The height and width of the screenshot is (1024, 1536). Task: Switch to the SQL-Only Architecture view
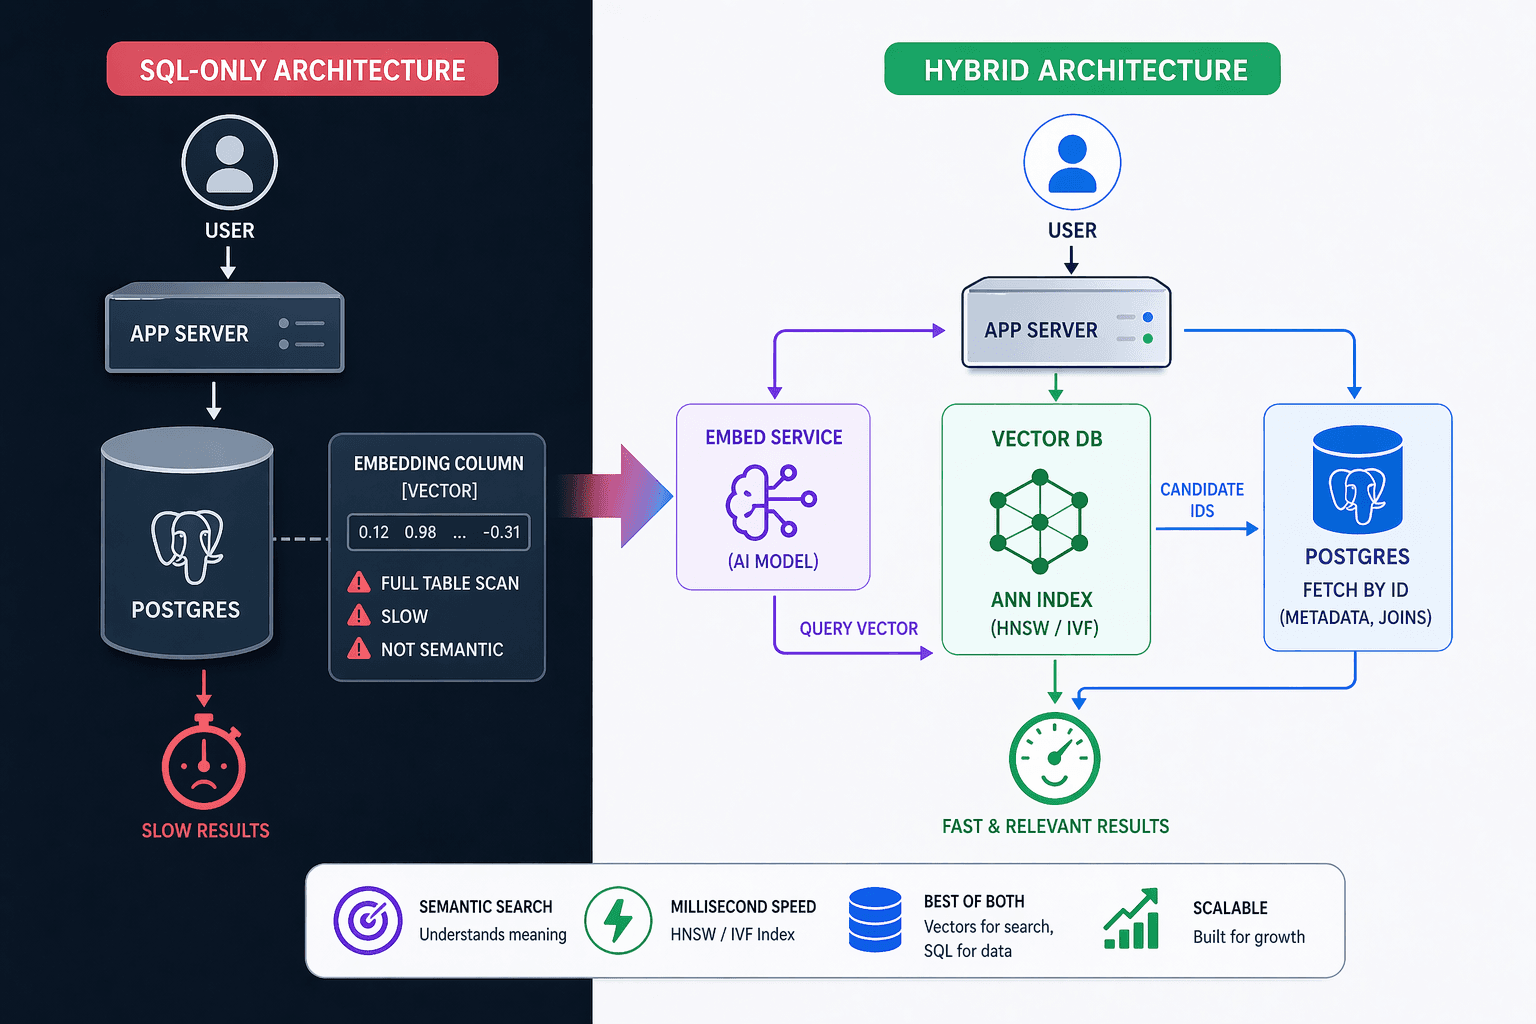(302, 68)
